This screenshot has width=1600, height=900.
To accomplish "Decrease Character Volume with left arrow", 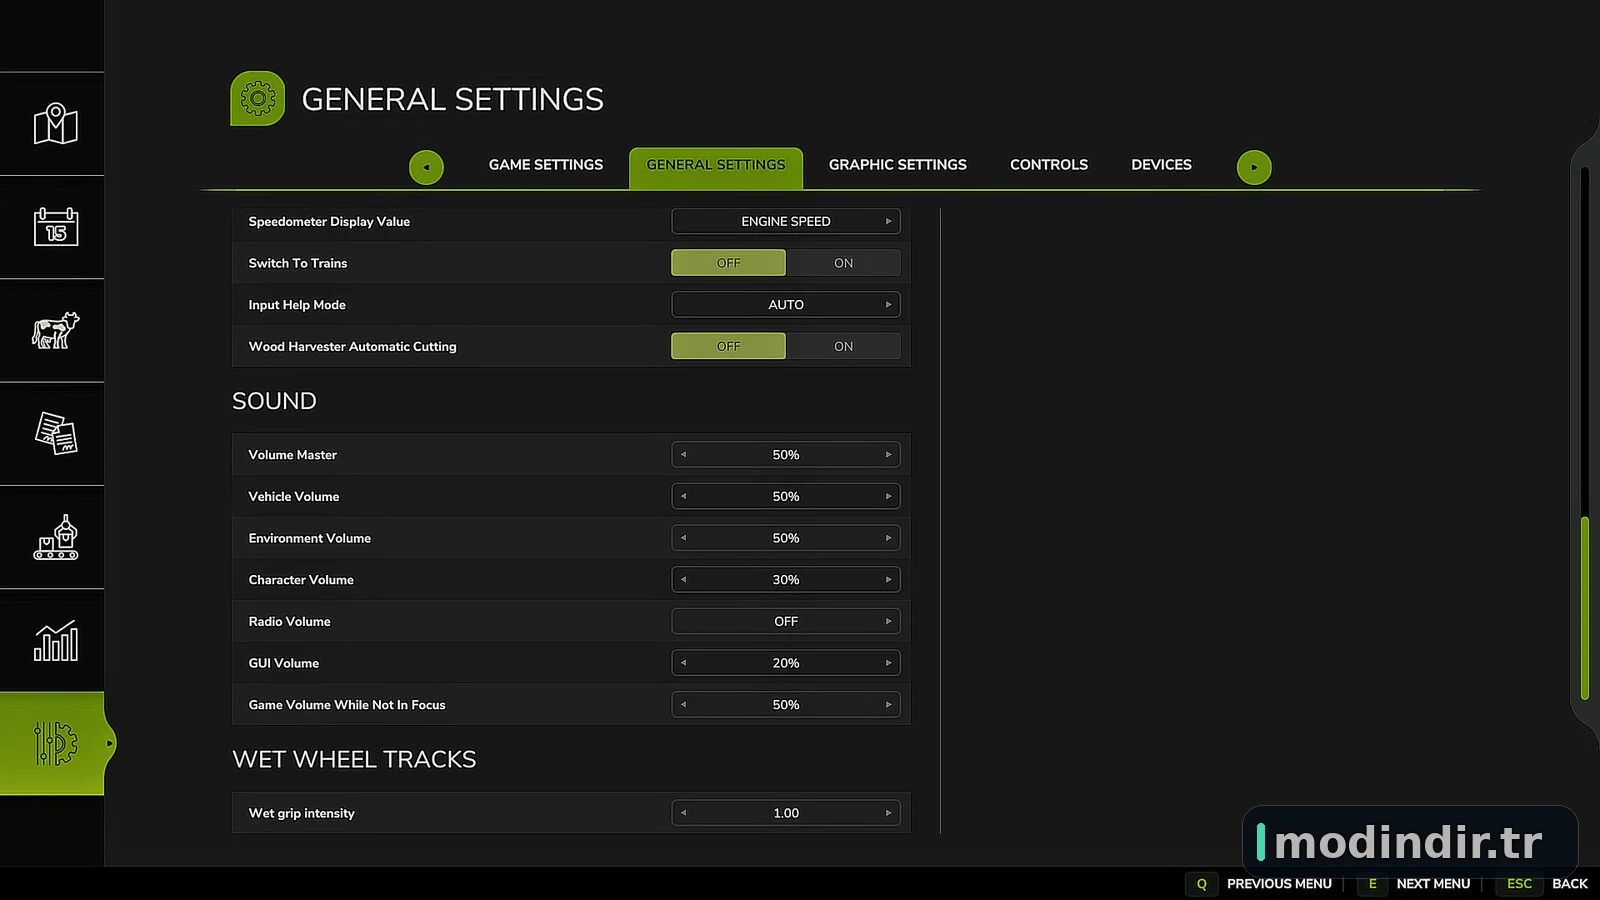I will (684, 580).
